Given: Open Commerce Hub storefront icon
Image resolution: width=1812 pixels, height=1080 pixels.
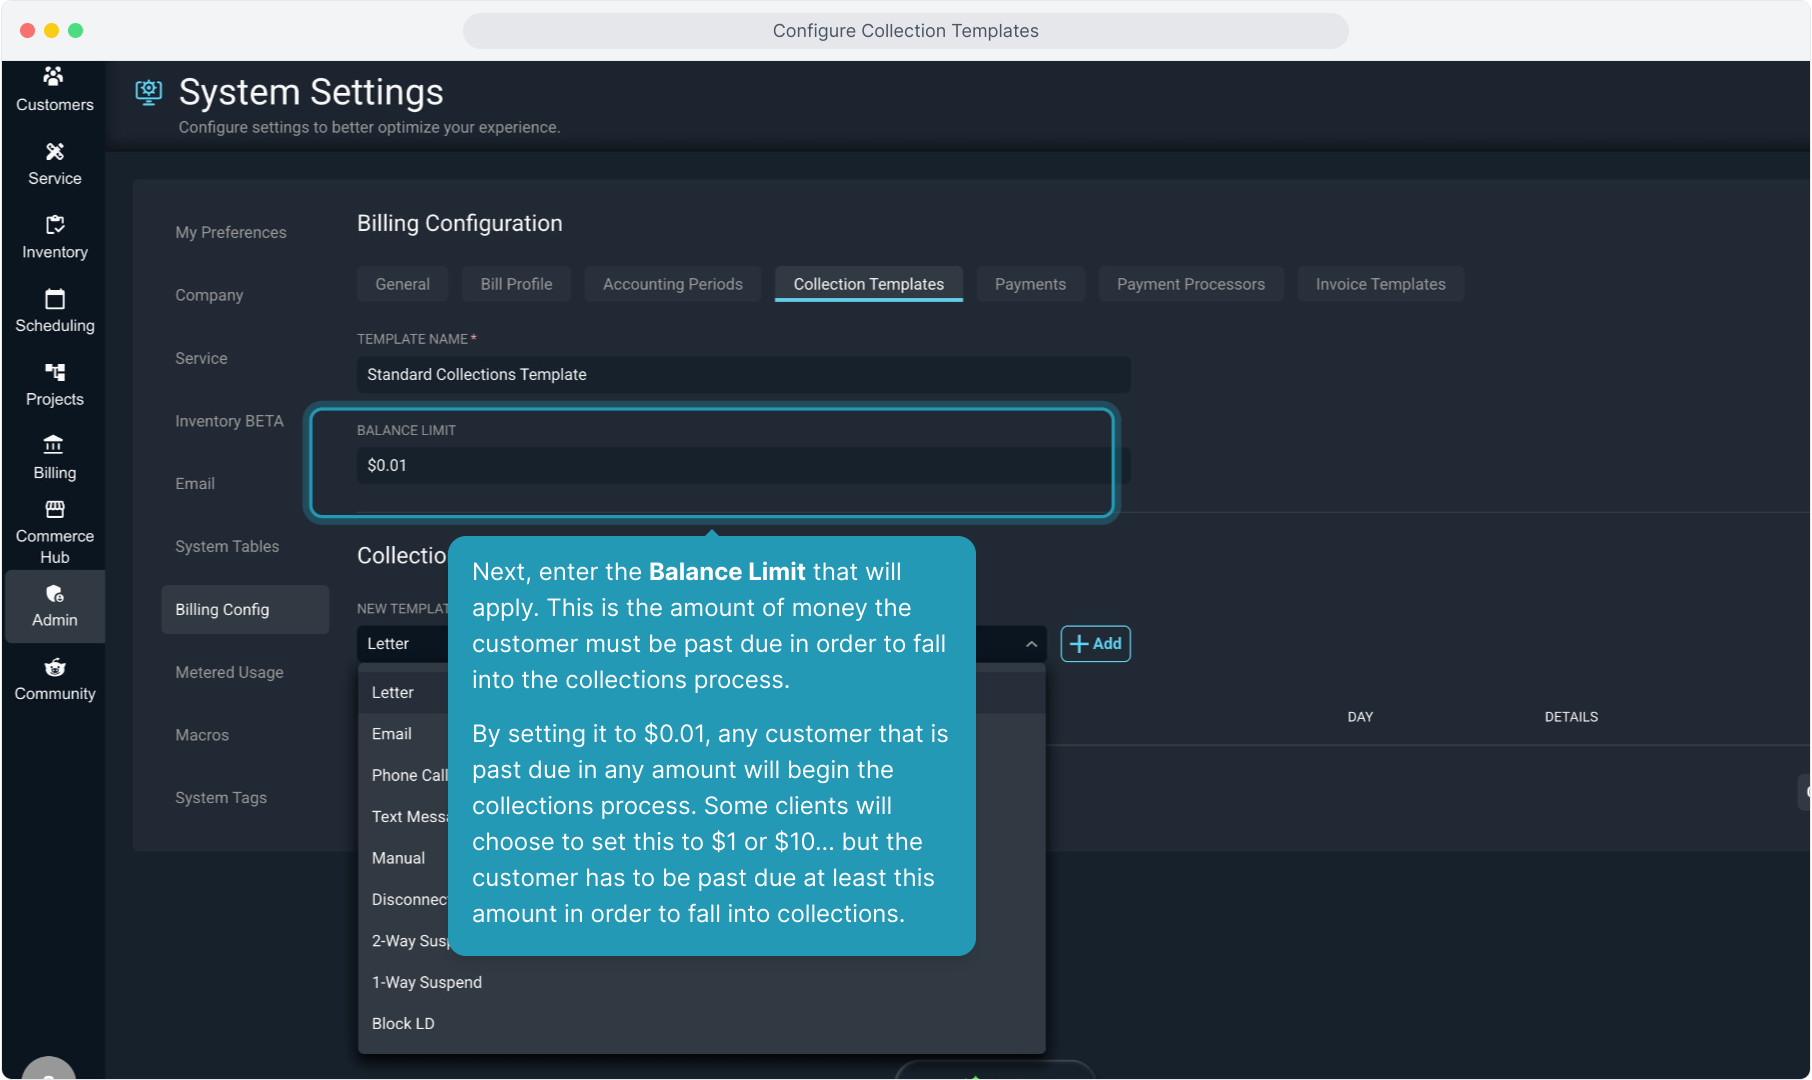Looking at the screenshot, I should click(x=54, y=511).
